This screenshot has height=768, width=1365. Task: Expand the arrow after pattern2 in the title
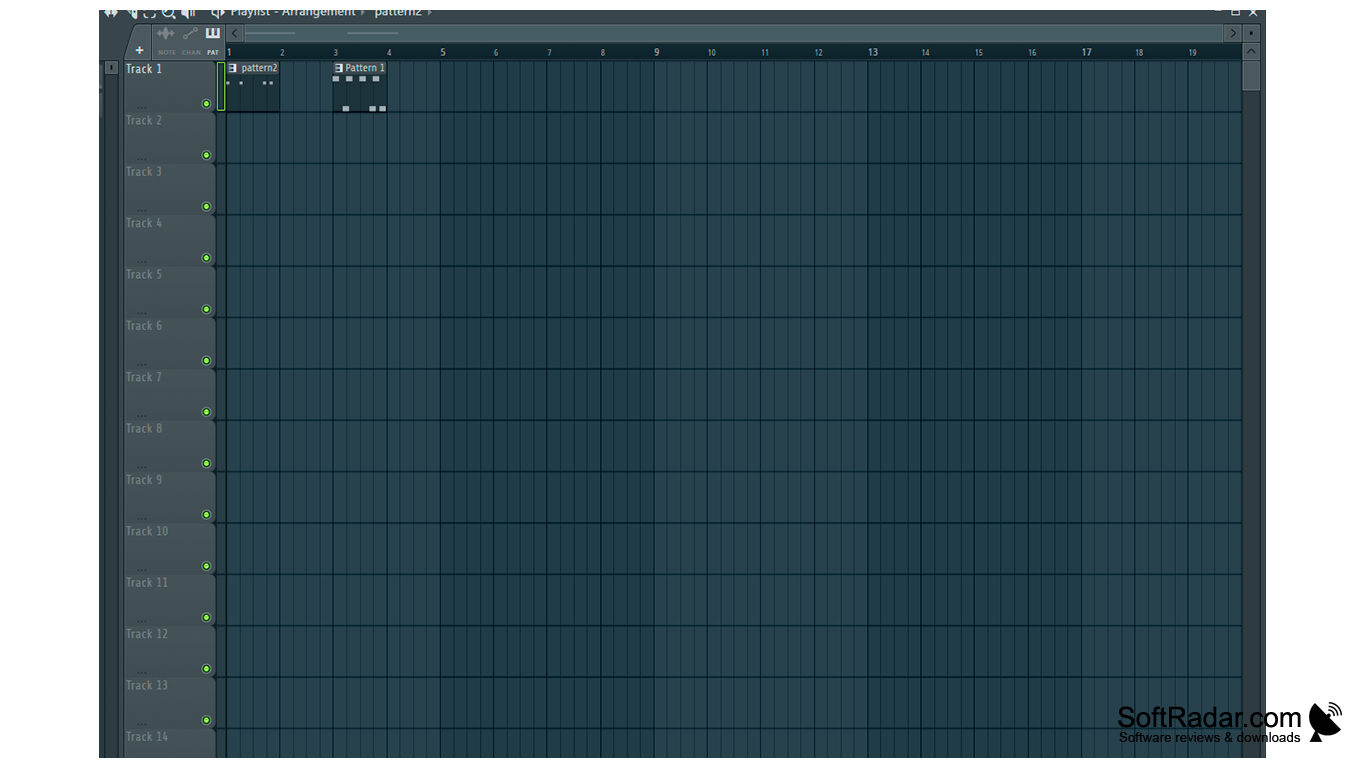coord(430,12)
